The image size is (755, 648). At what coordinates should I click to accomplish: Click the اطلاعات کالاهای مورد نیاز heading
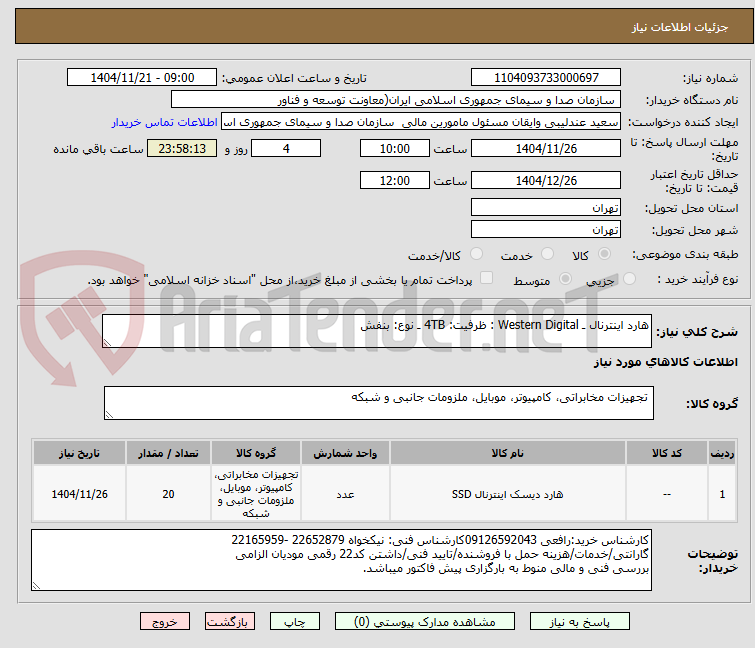(665, 362)
